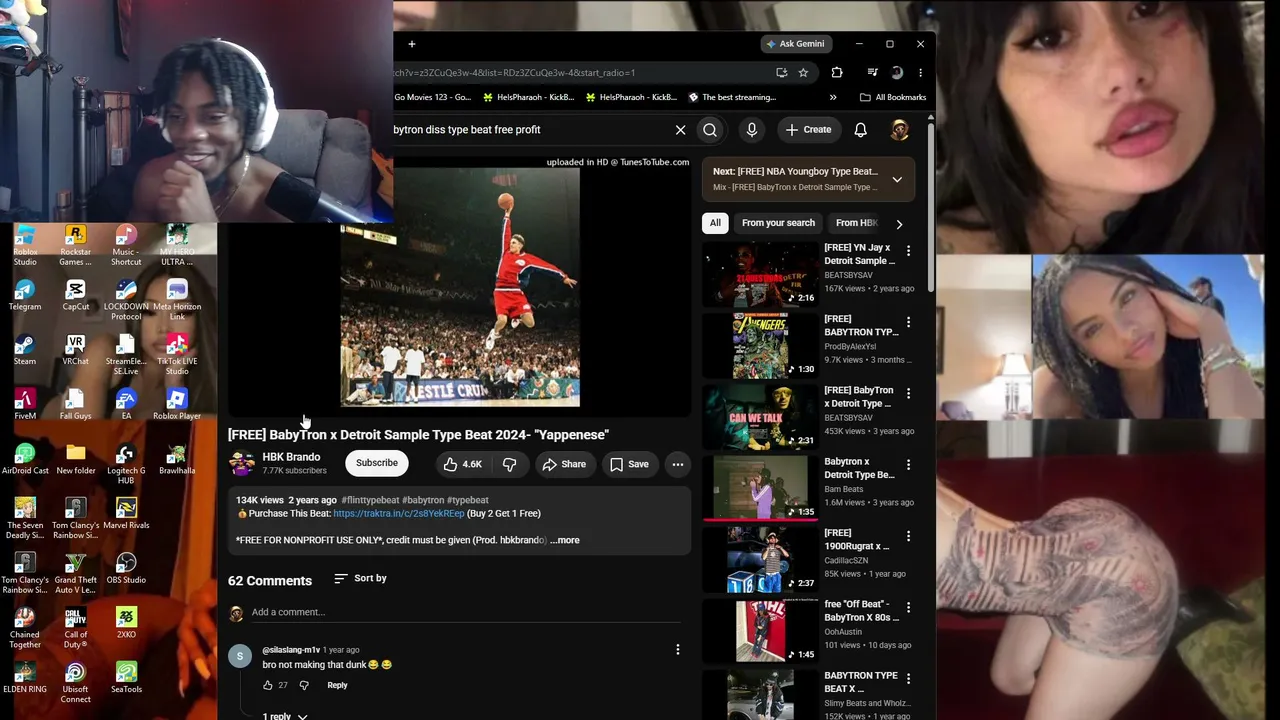The image size is (1280, 720).
Task: Open HBK Brando channel avatar
Action: (x=241, y=464)
